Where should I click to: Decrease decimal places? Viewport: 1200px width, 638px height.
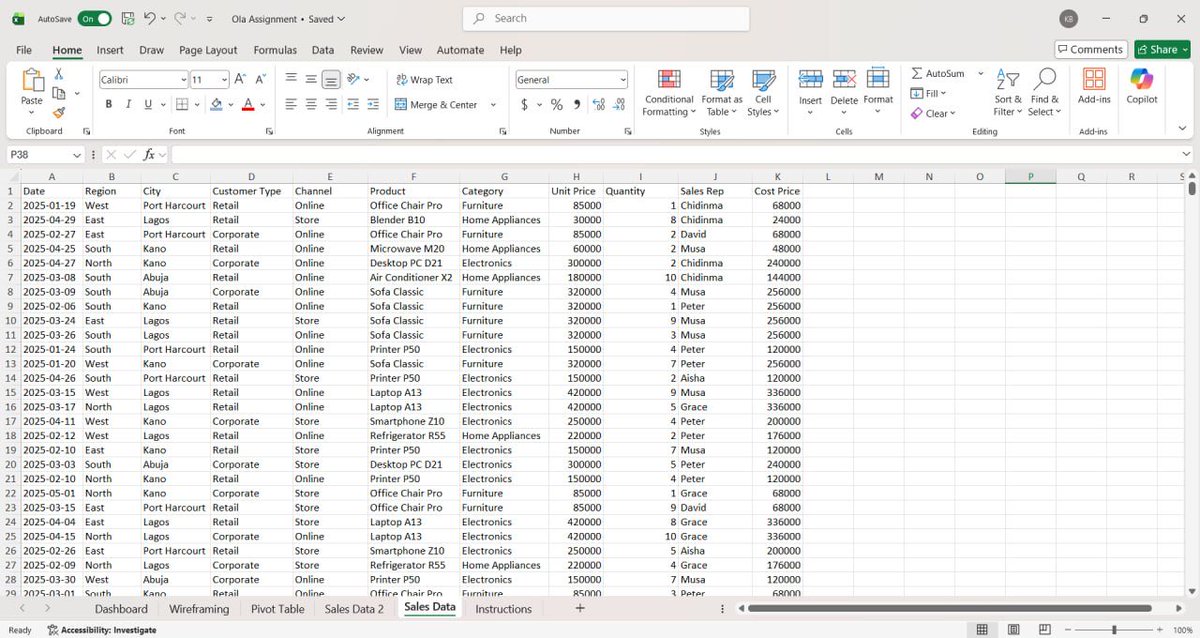click(x=619, y=104)
